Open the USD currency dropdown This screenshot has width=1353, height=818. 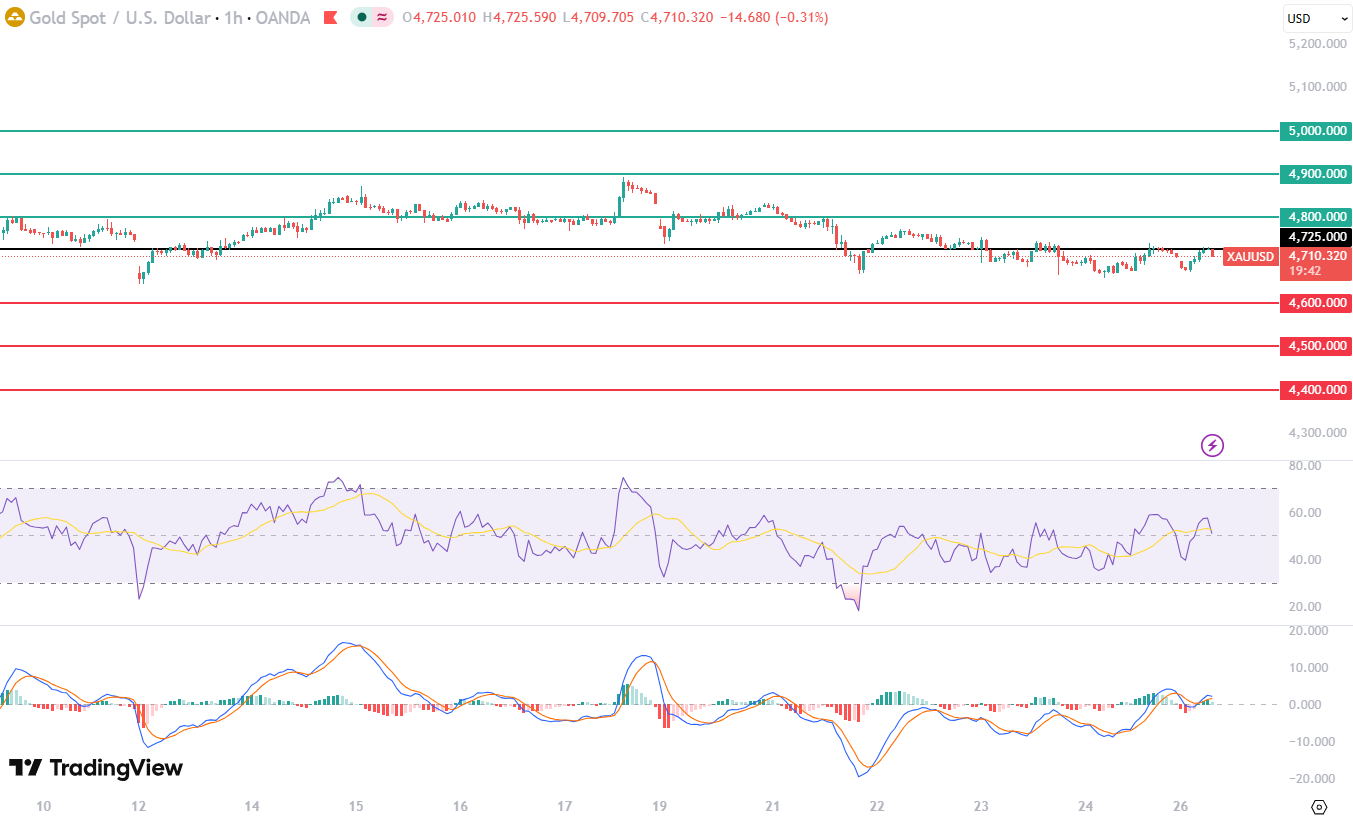click(1317, 18)
